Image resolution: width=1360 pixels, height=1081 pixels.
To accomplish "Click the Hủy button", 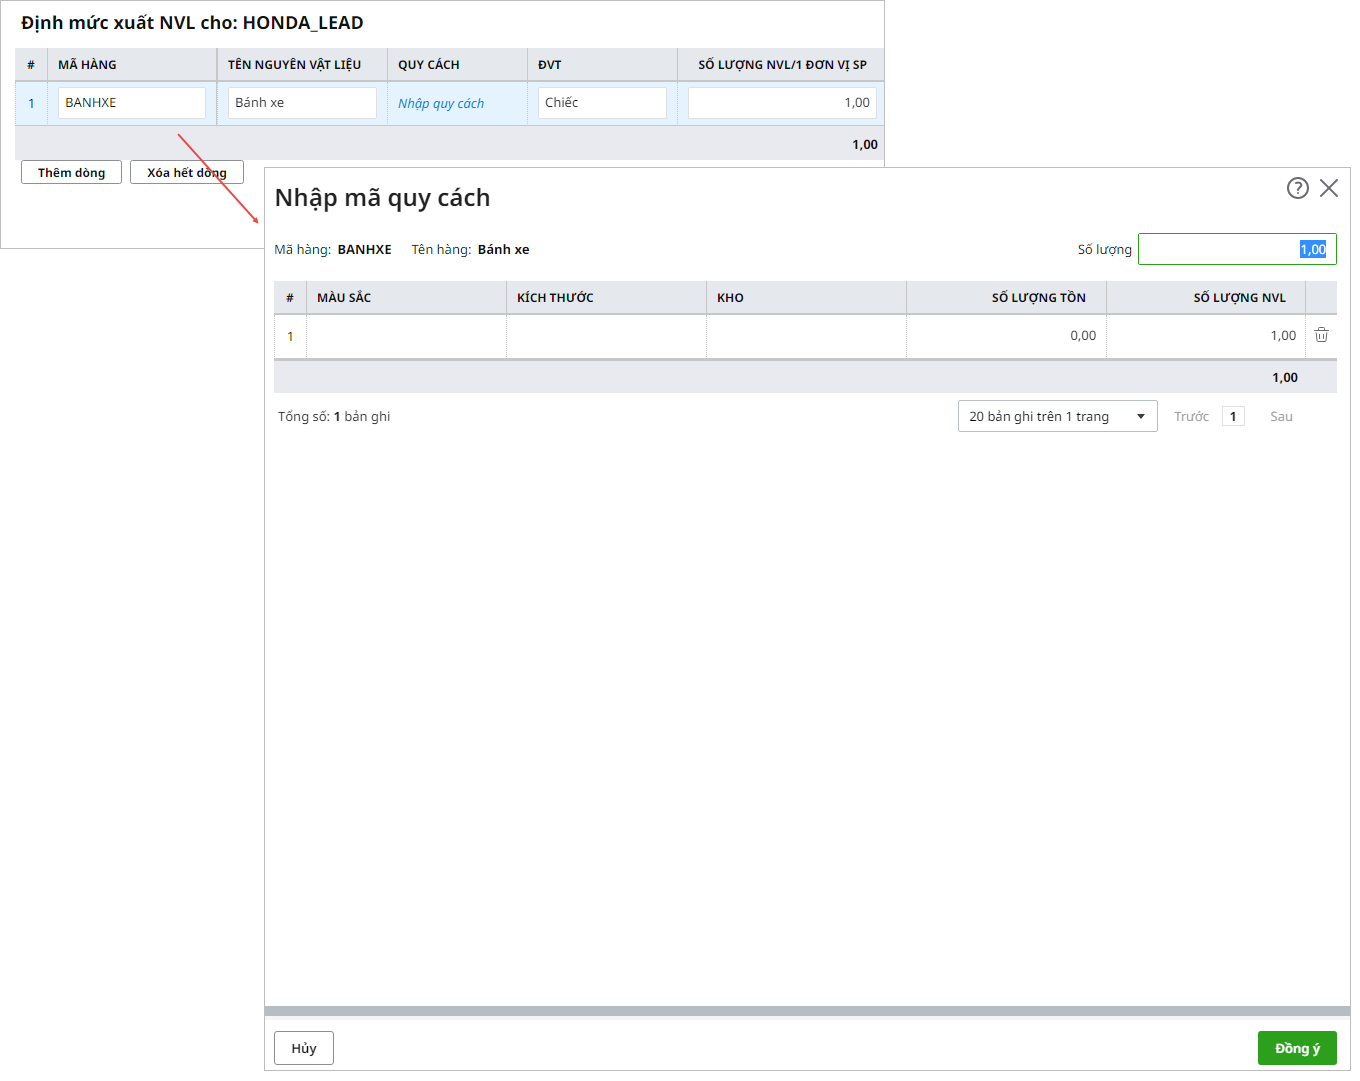I will click(304, 1048).
